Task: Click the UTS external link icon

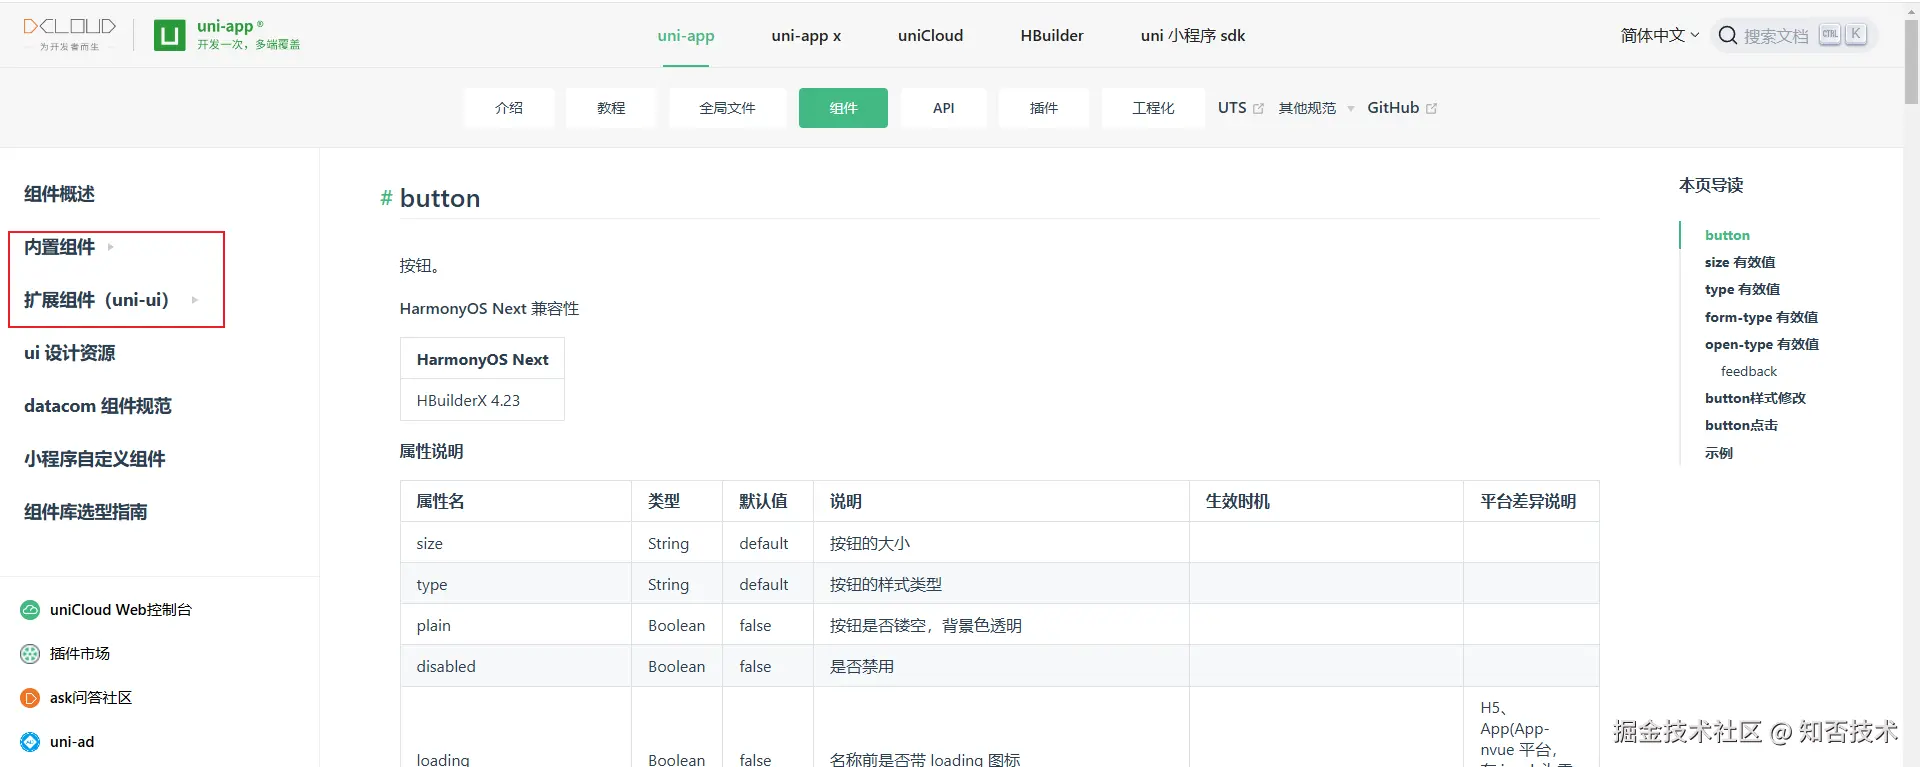Action: [1258, 108]
